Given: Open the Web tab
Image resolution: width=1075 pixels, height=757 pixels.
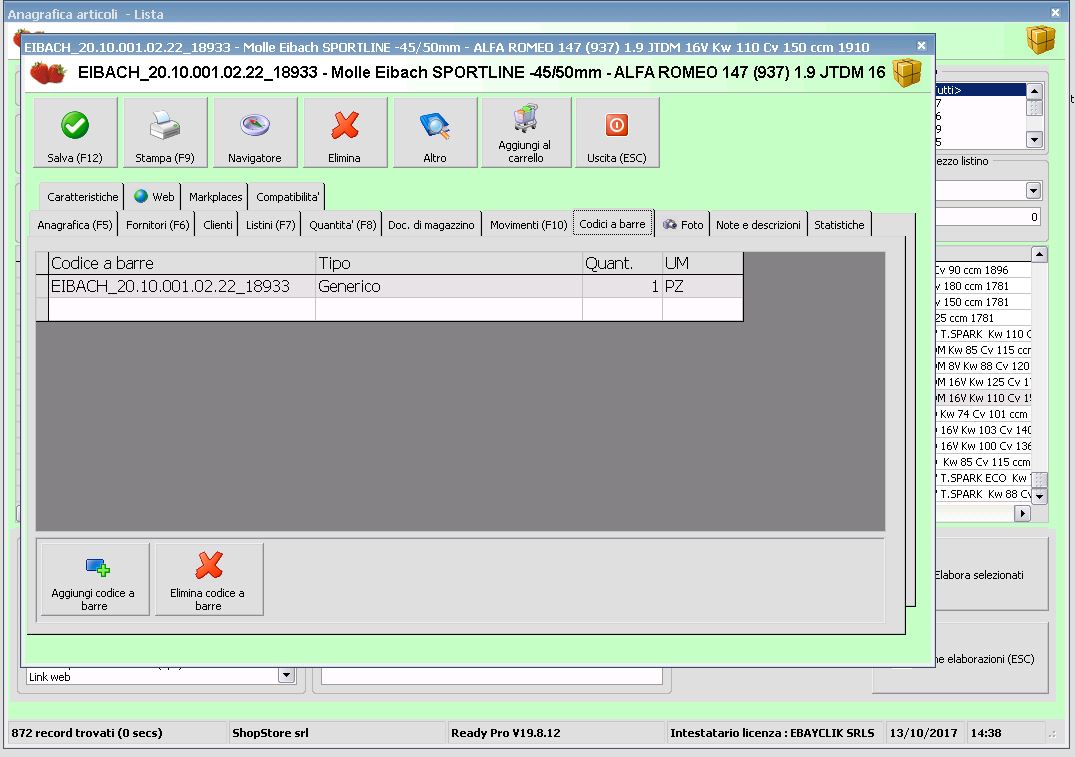Looking at the screenshot, I should pos(154,197).
